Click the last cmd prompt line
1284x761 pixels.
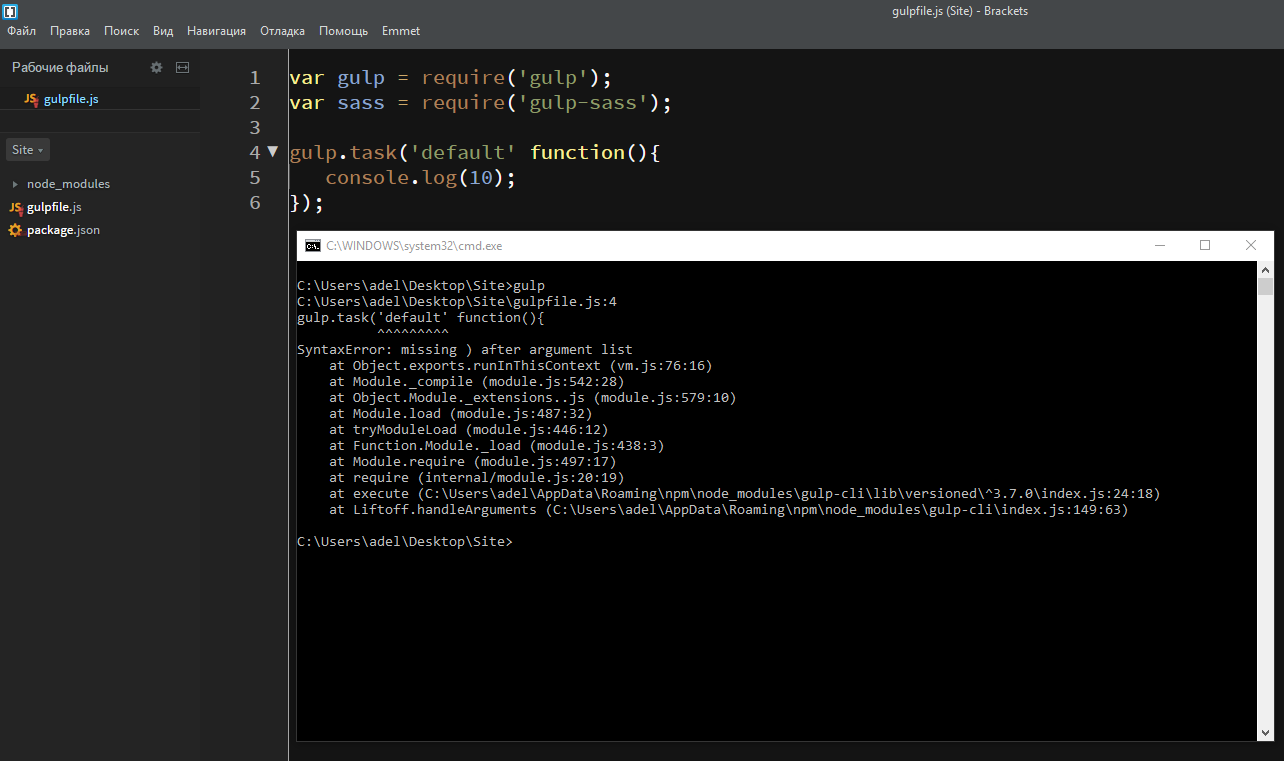404,542
